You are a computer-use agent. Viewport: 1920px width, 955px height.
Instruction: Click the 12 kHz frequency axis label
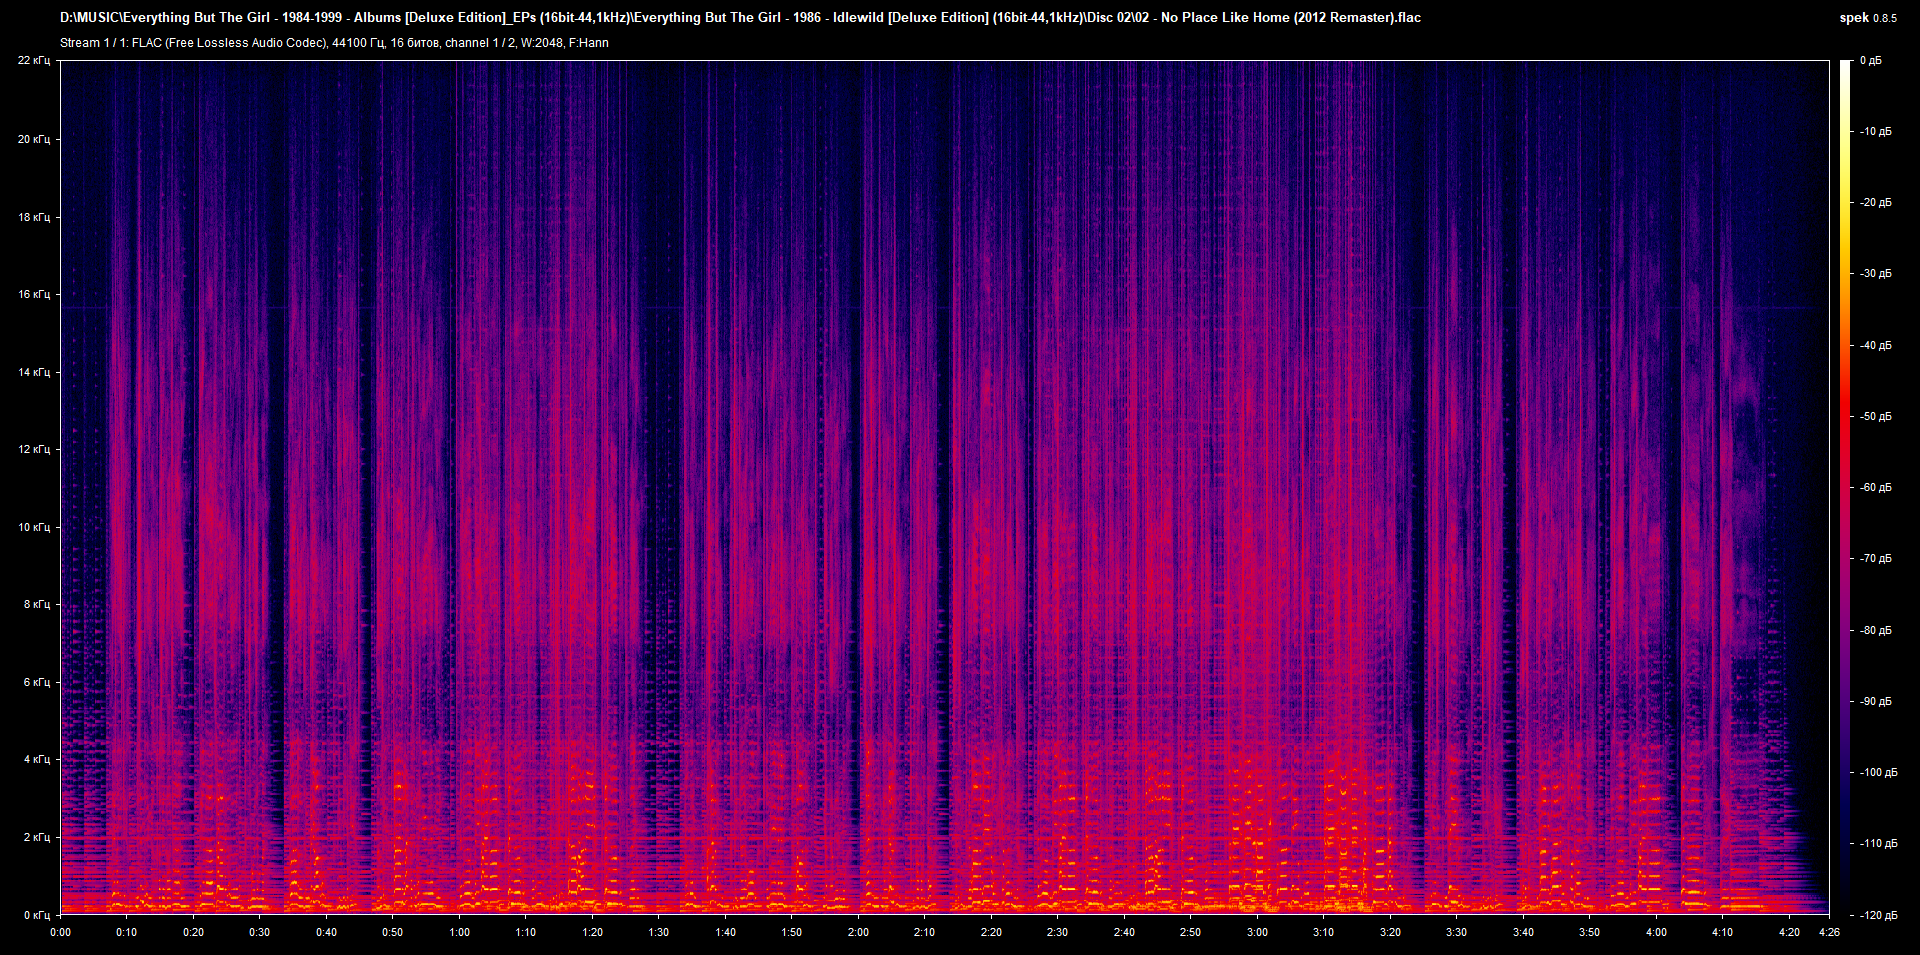pos(34,449)
